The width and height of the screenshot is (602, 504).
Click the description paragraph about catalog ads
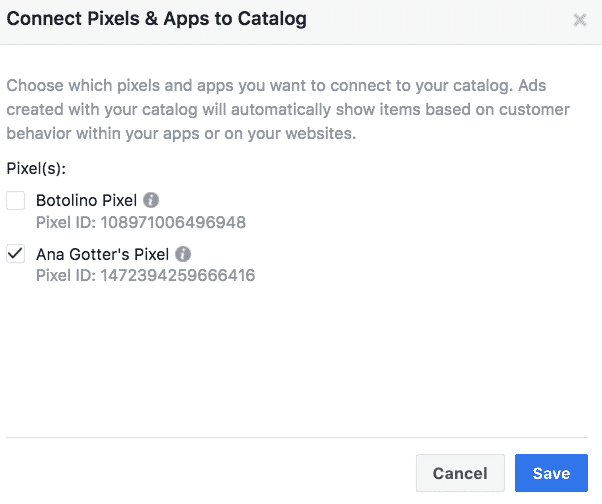click(288, 109)
